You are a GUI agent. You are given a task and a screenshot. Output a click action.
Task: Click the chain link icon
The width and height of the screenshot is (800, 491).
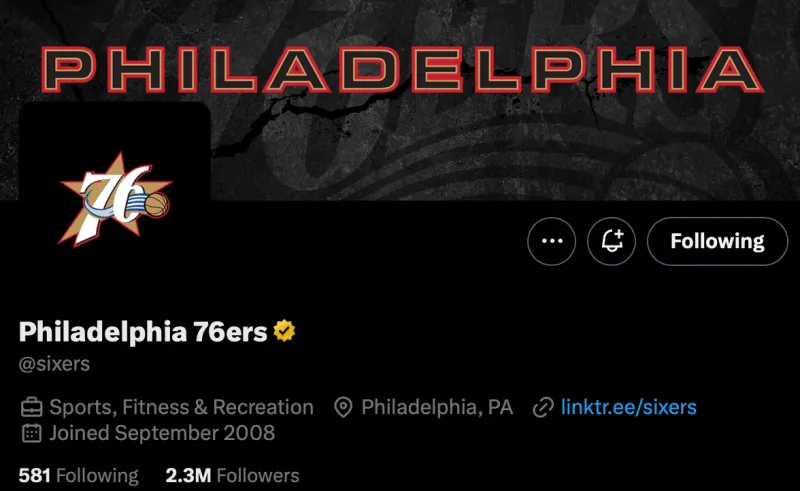(543, 407)
